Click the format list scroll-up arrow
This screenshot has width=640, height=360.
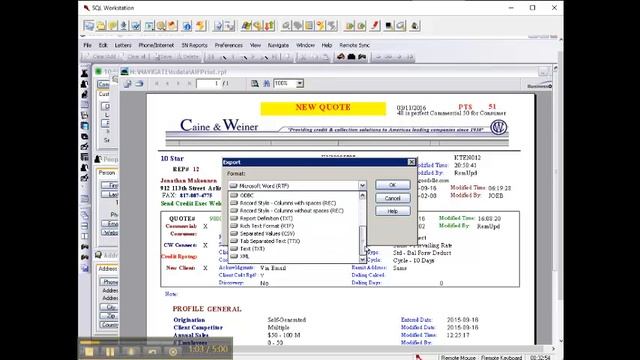[x=362, y=196]
